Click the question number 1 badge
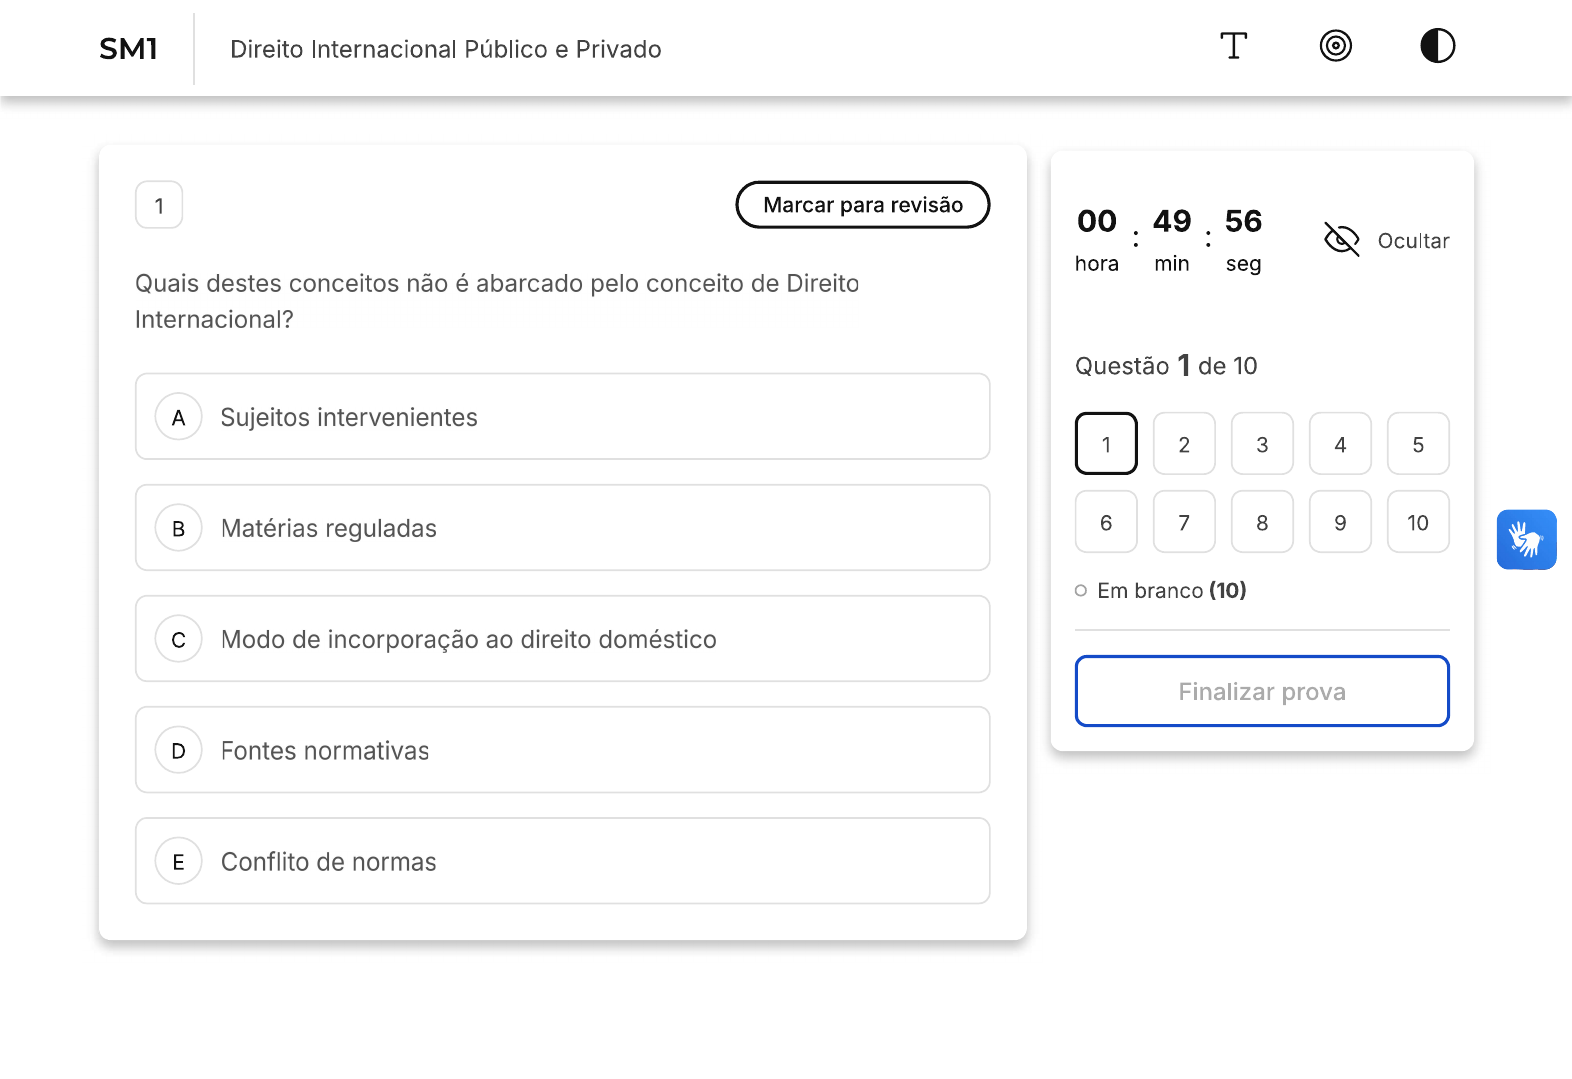Image resolution: width=1572 pixels, height=1079 pixels. coord(159,206)
